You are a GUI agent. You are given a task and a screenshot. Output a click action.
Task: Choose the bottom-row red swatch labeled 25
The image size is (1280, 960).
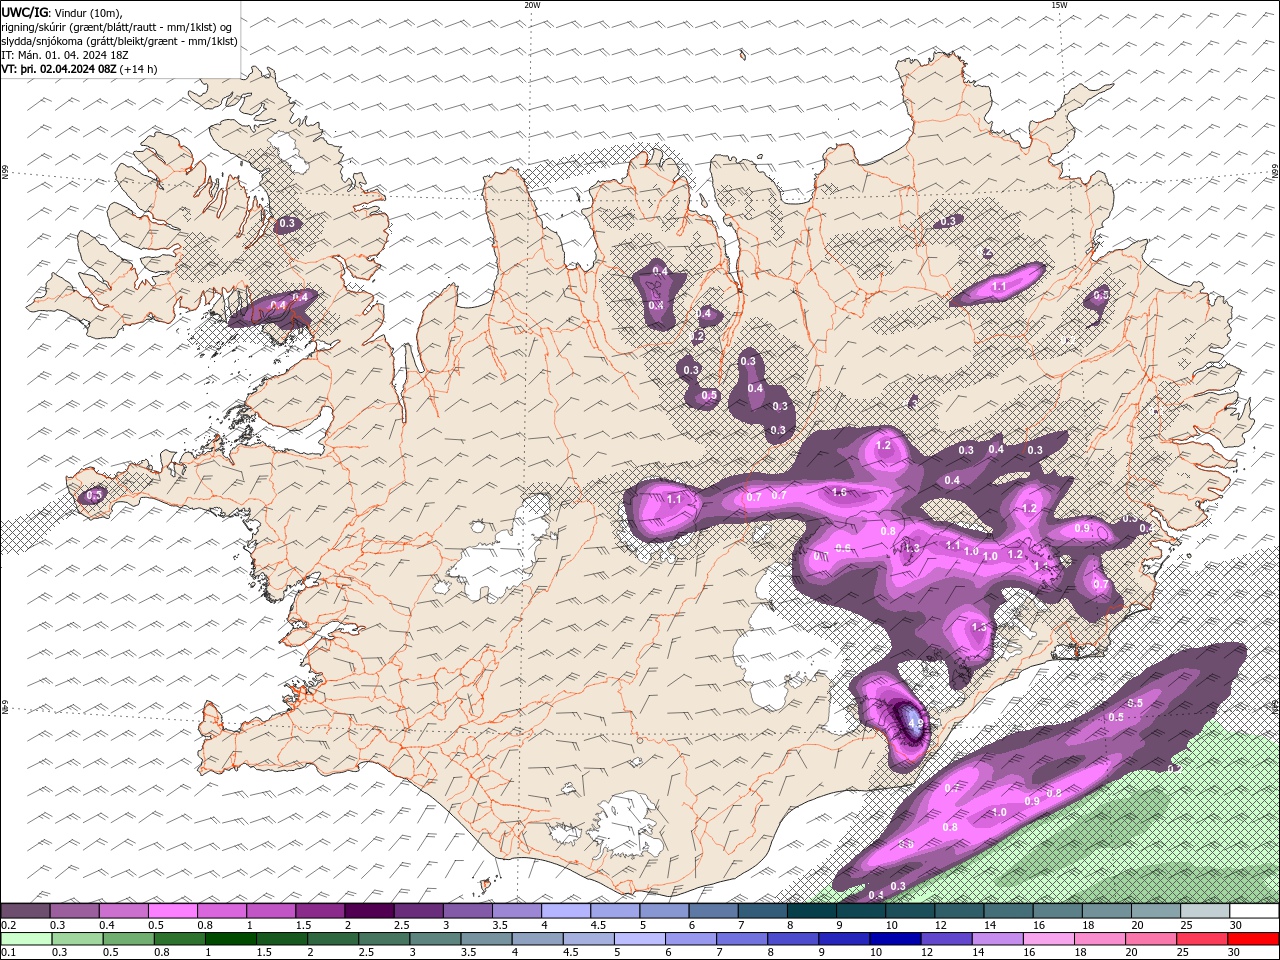click(x=1203, y=939)
